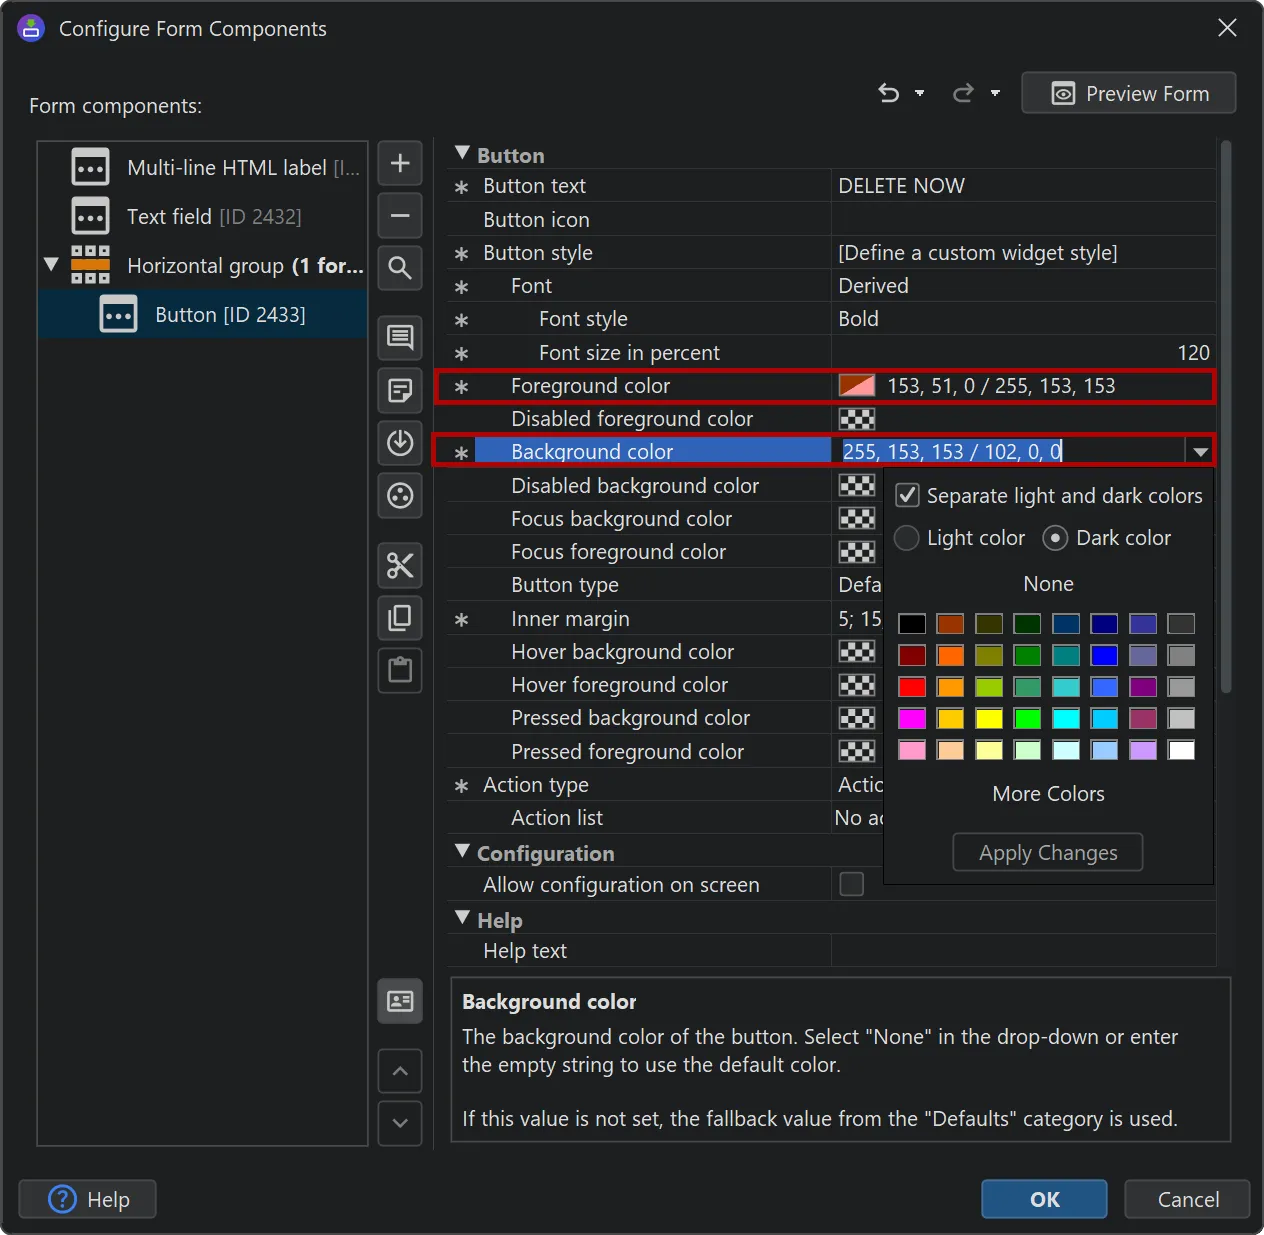Paste component from clipboard
1264x1235 pixels.
coord(399,670)
